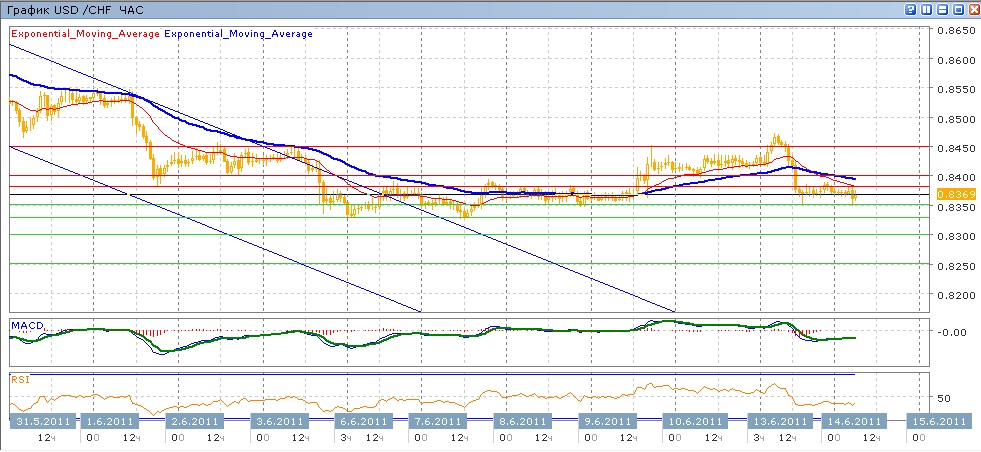Click the red Exponential_Moving_Average legend label
The image size is (981, 452).
(x=85, y=33)
